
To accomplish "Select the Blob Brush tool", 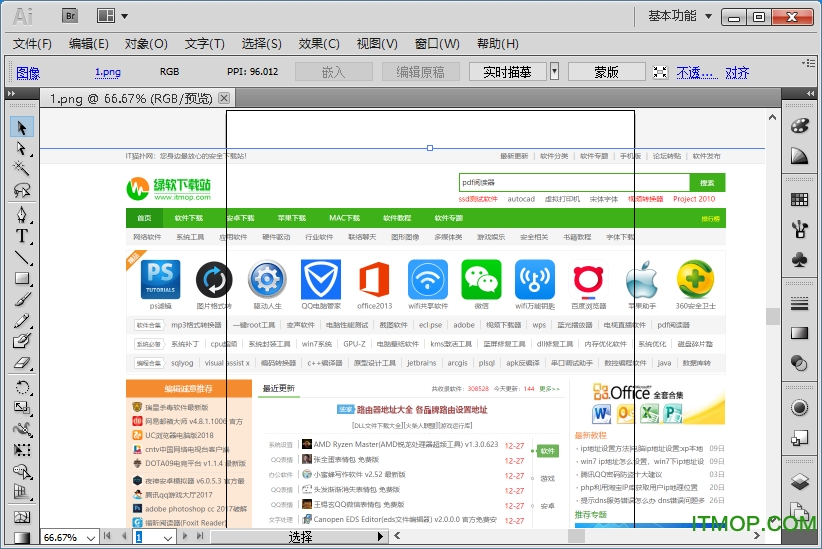I will click(21, 341).
